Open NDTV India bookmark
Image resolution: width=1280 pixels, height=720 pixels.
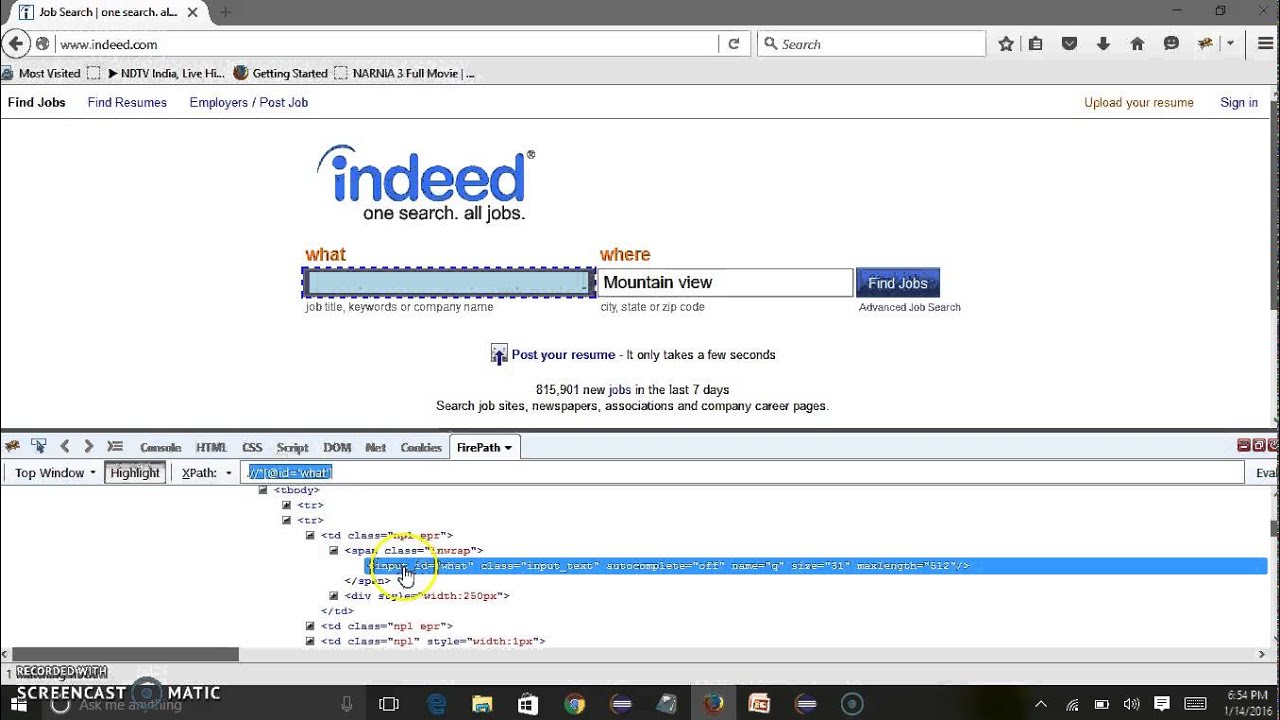pos(166,73)
